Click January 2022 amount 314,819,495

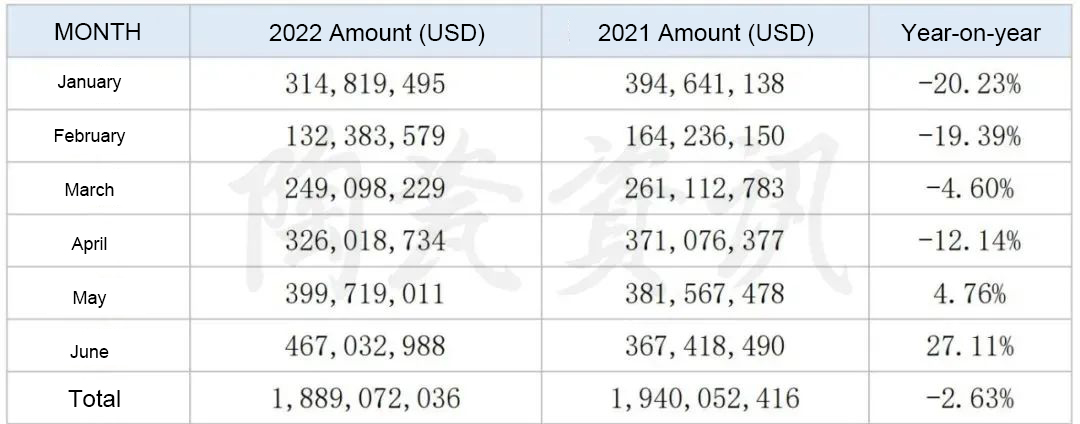click(365, 83)
